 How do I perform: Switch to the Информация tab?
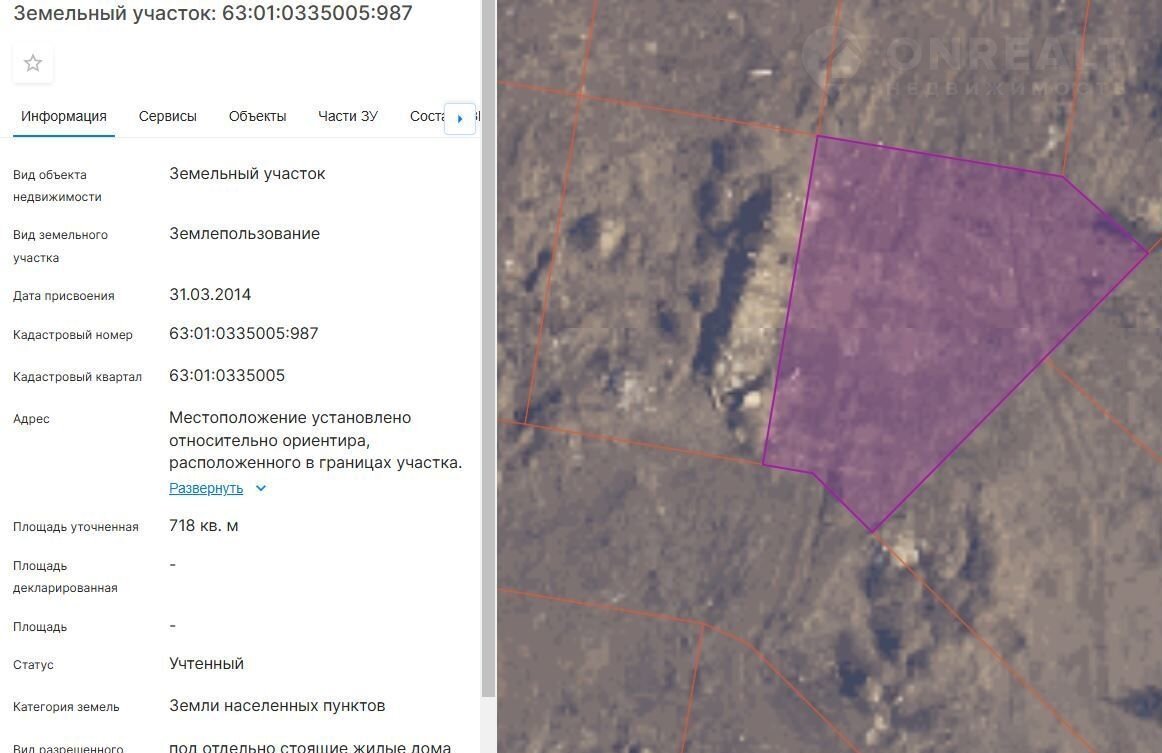64,116
